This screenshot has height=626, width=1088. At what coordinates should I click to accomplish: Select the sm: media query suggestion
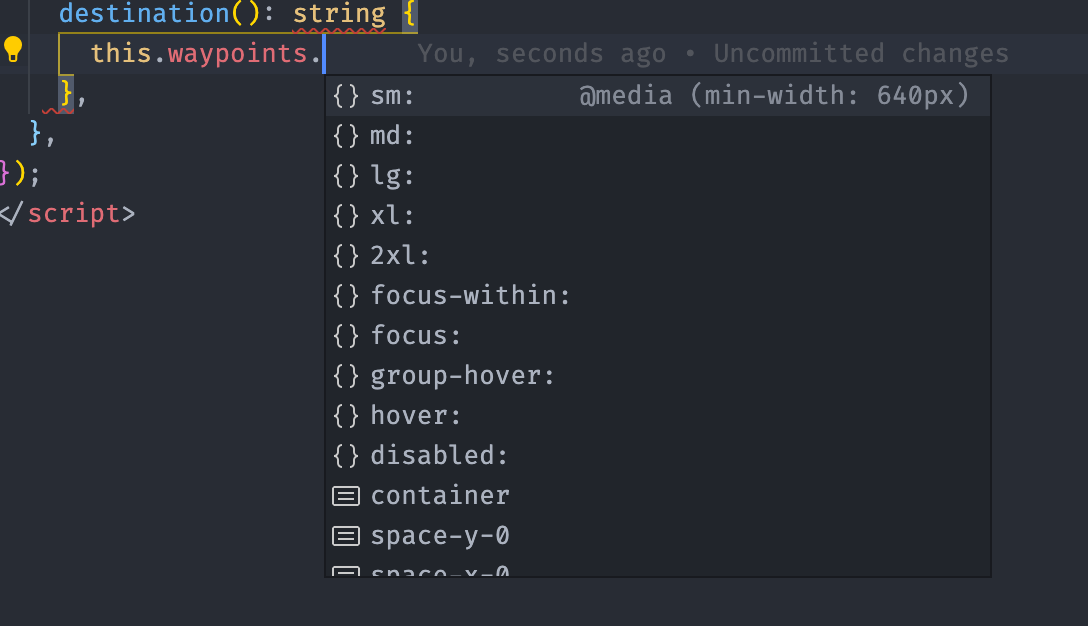658,96
